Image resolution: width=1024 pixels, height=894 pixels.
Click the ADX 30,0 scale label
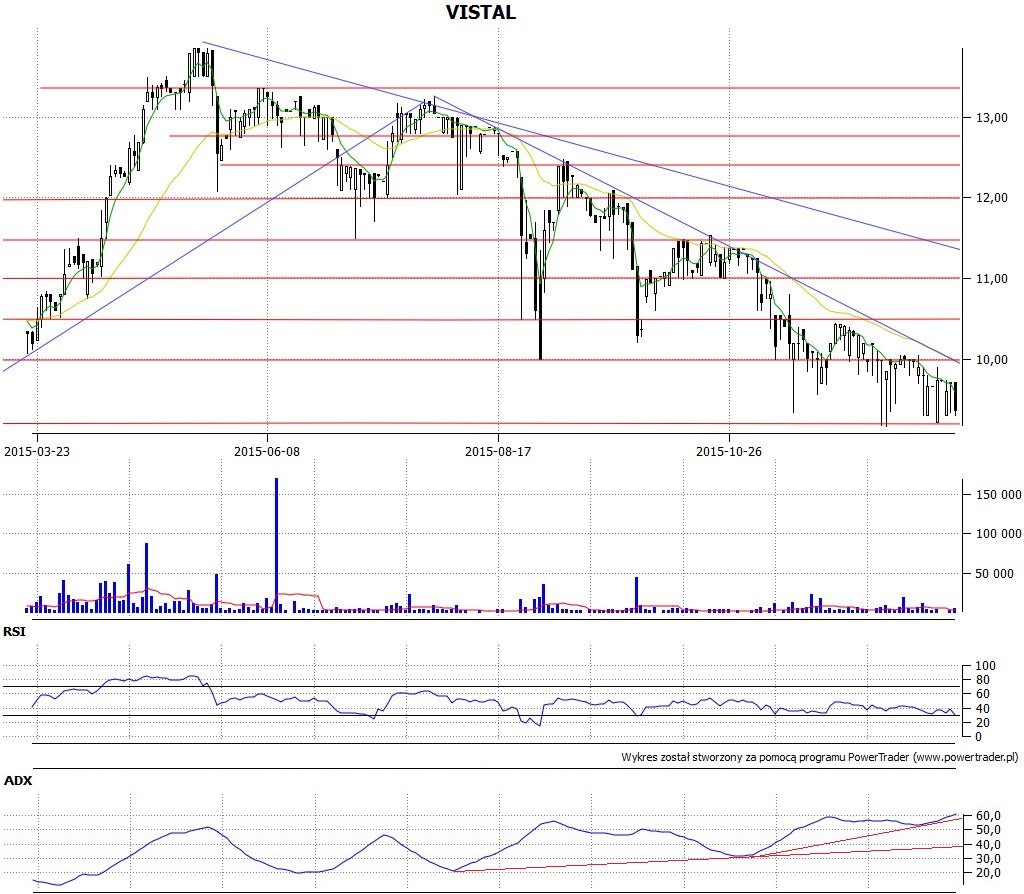(x=989, y=859)
